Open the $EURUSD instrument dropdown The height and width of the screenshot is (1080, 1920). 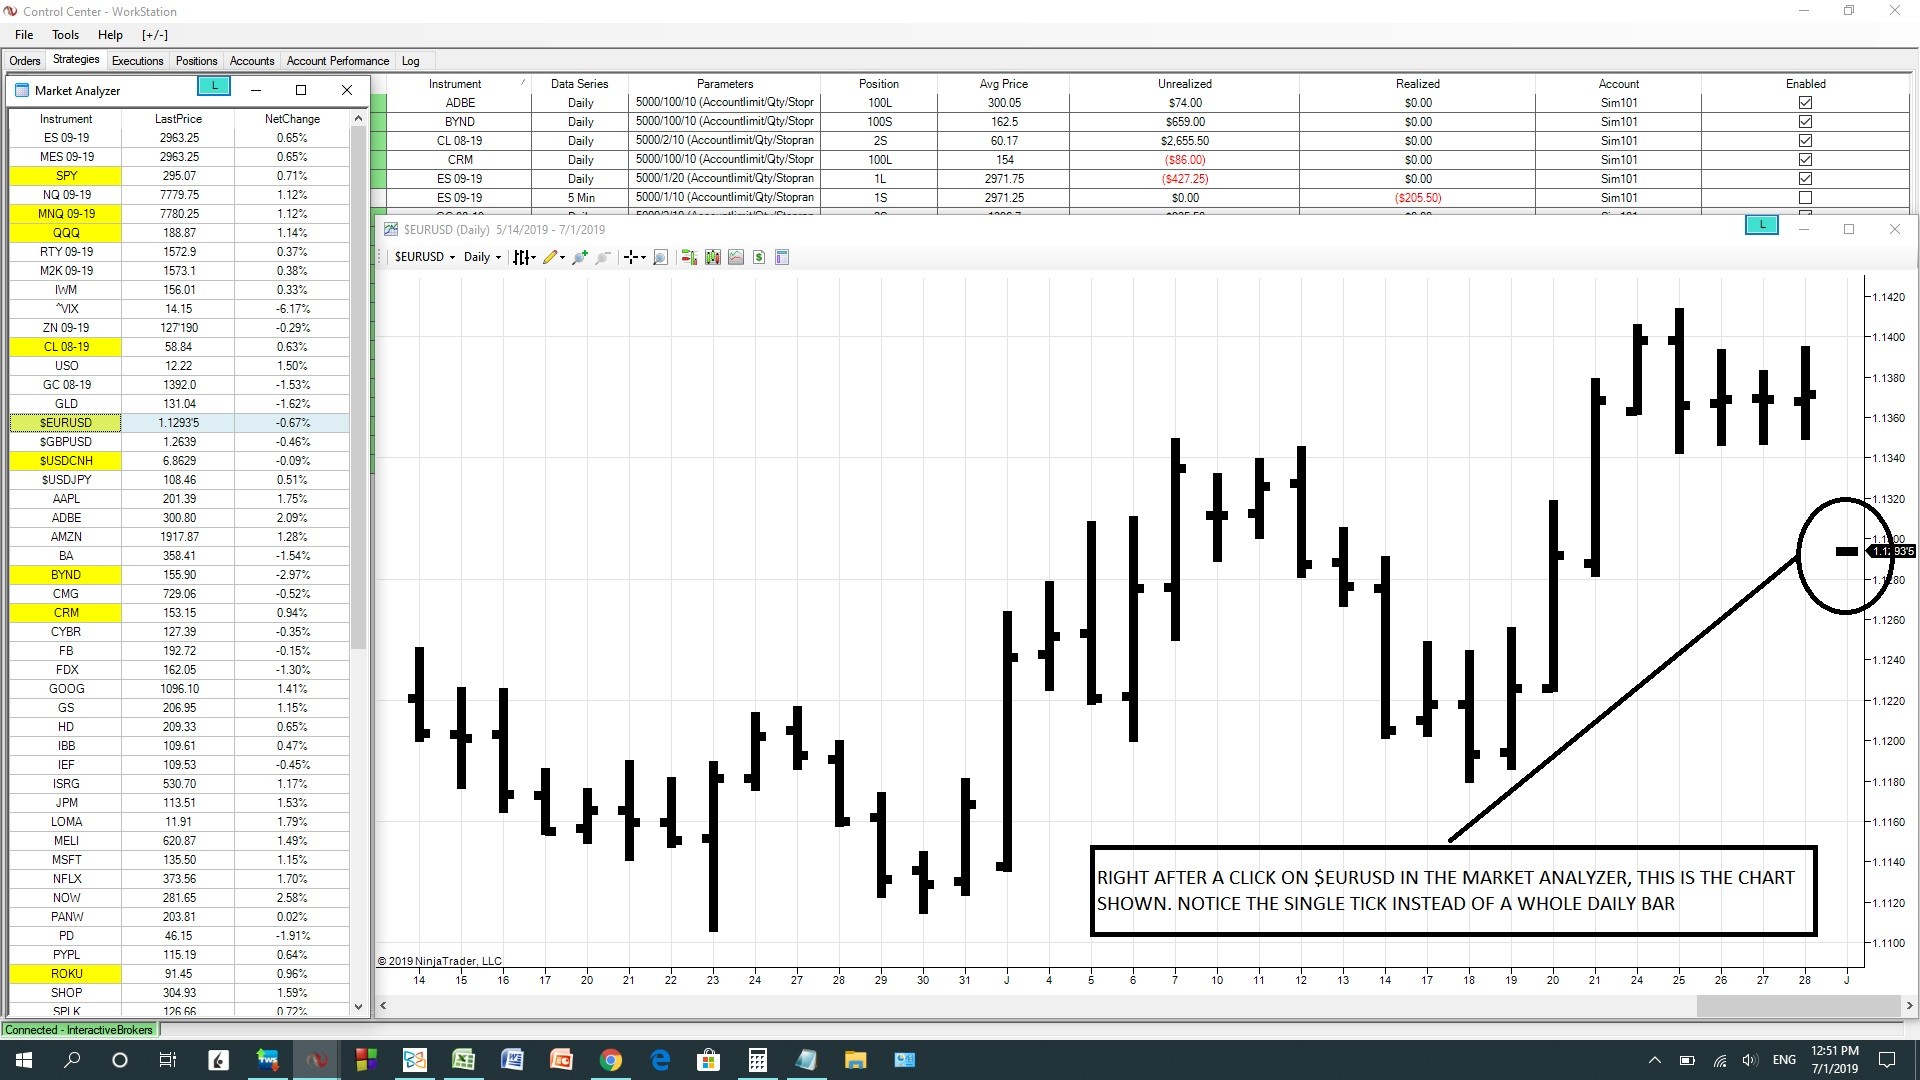pos(425,257)
